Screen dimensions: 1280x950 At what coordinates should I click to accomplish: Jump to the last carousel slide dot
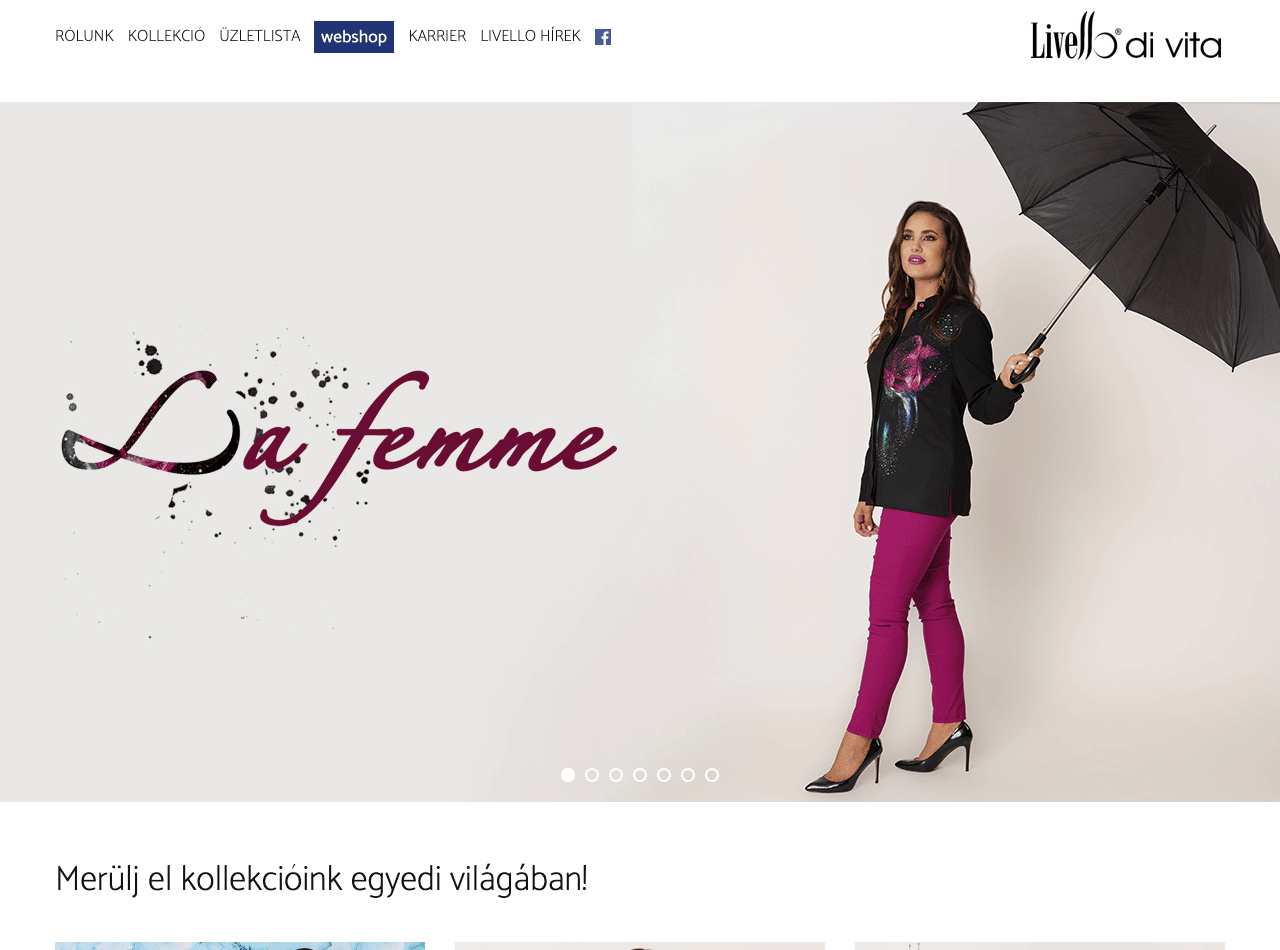(712, 775)
